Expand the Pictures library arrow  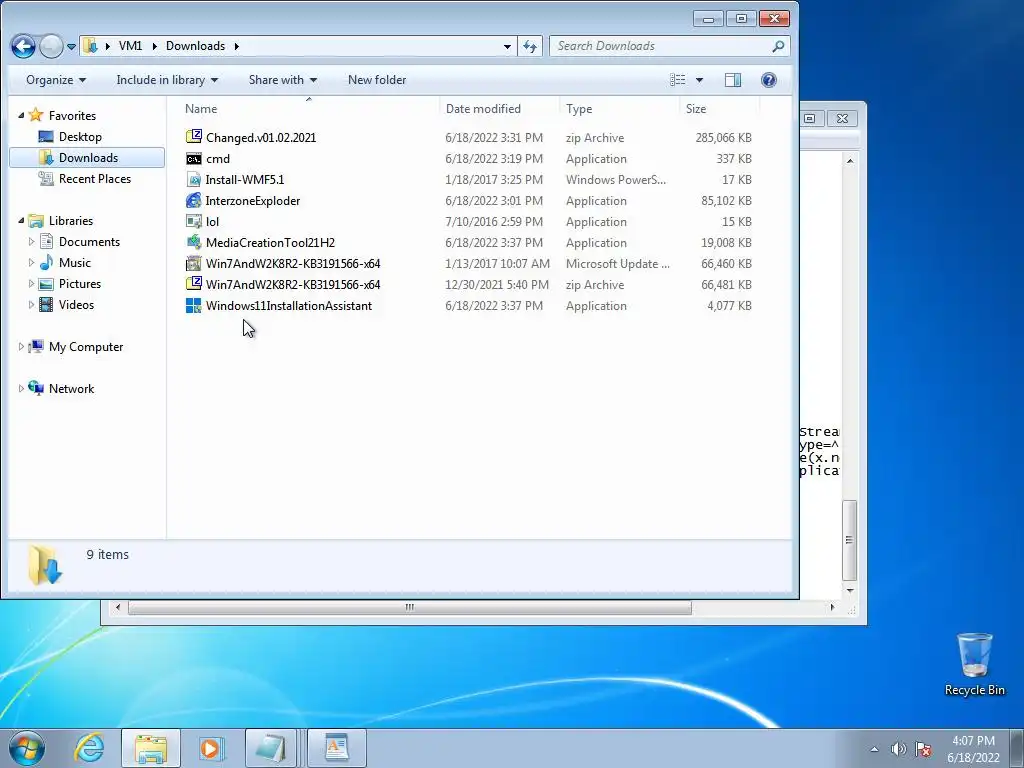pyautogui.click(x=31, y=283)
